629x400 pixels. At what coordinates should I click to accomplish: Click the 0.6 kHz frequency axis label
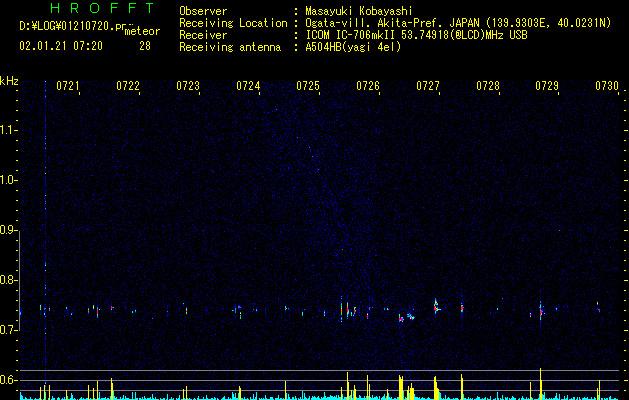[x=8, y=380]
